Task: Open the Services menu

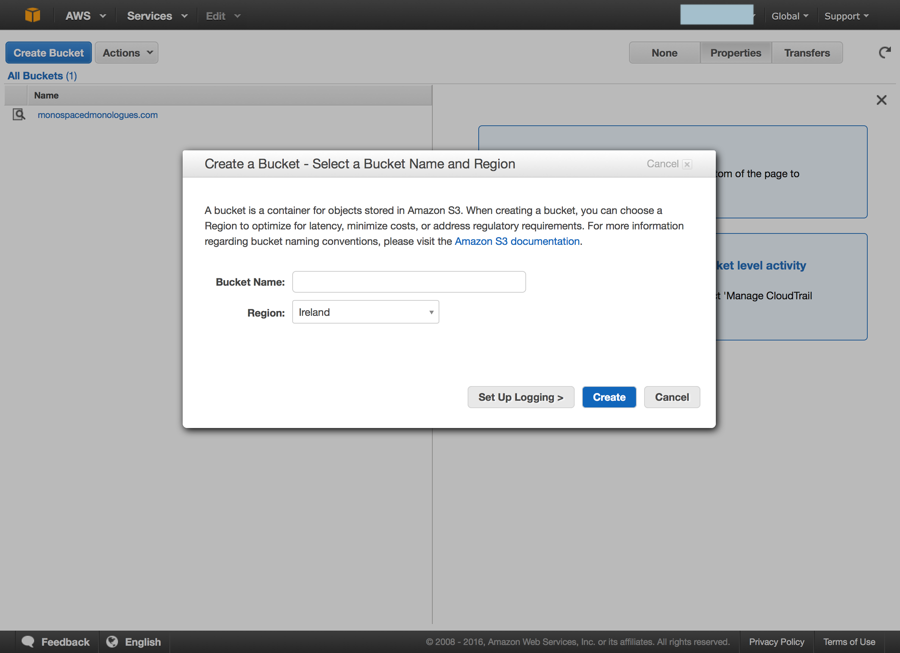Action: (157, 16)
